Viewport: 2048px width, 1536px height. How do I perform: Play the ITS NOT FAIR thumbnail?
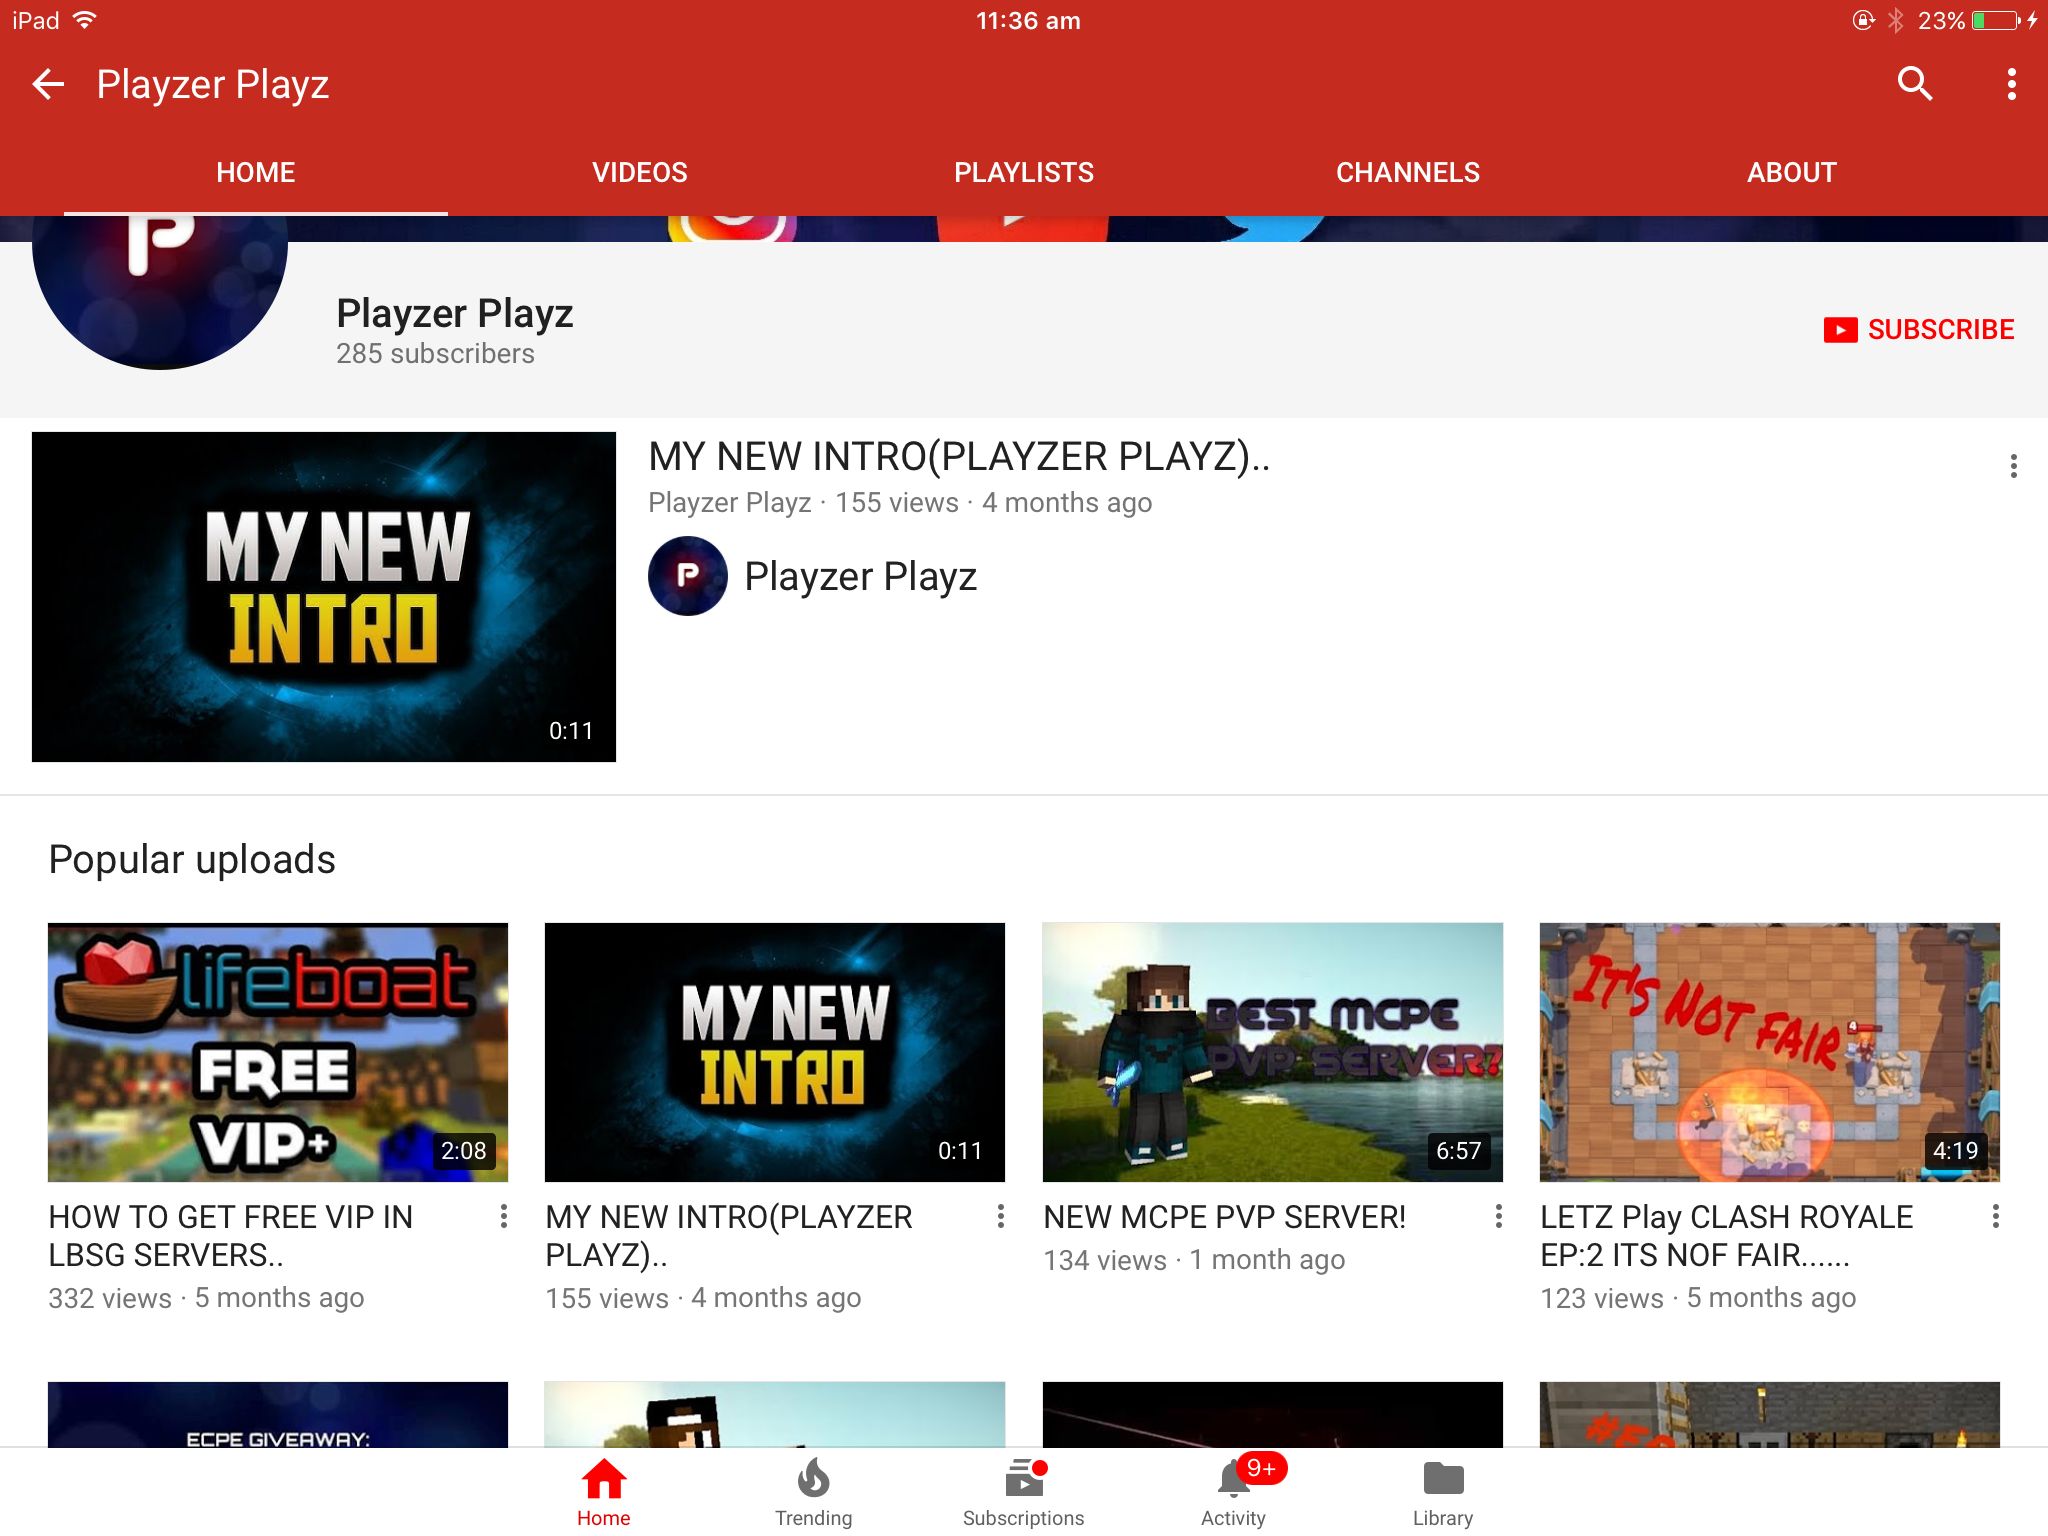click(x=1770, y=1052)
